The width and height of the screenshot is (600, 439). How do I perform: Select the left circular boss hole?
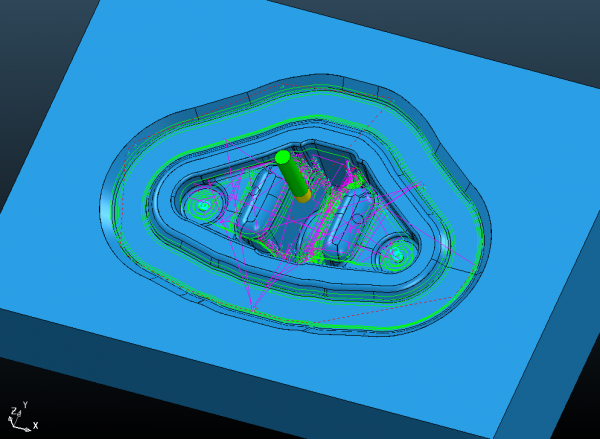point(204,206)
